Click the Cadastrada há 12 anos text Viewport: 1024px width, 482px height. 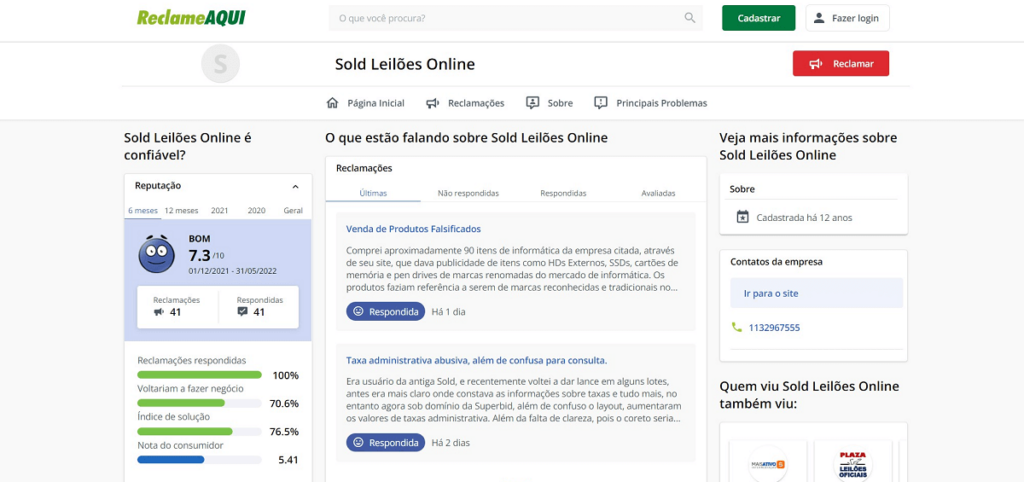click(x=804, y=217)
